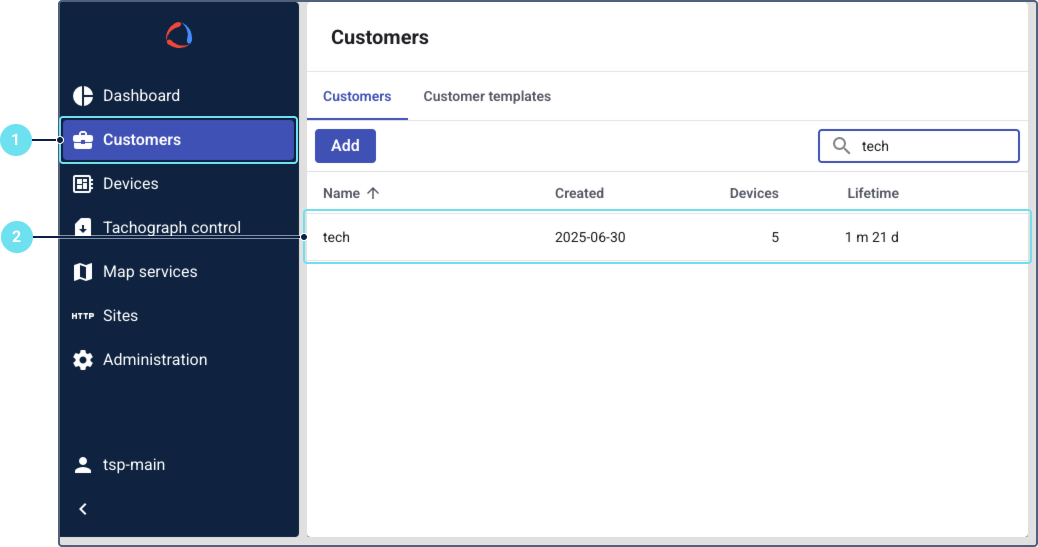
Task: Switch to the Customer templates tab
Action: (x=487, y=97)
